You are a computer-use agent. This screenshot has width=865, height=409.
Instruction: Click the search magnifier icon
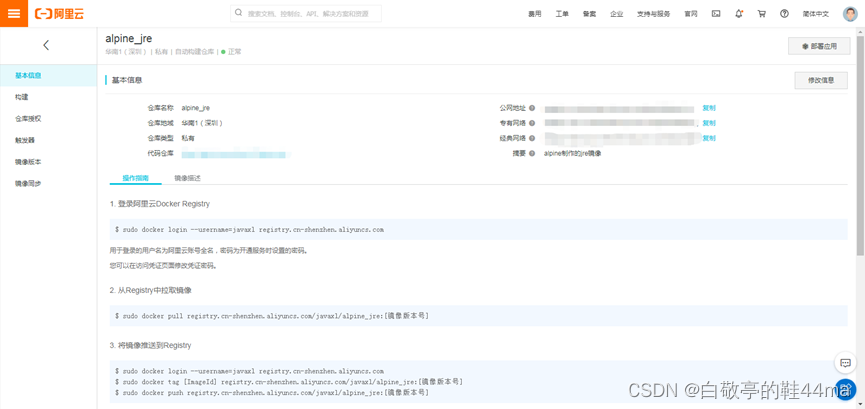(238, 13)
